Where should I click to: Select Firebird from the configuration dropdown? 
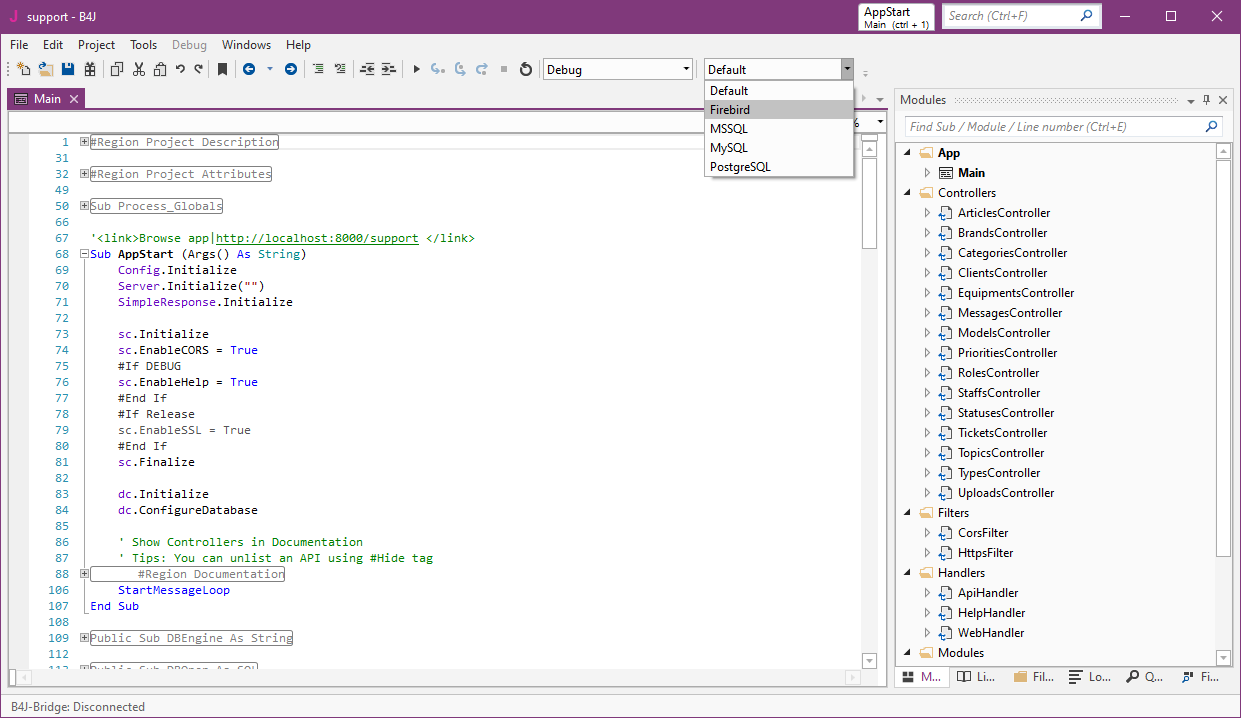pos(730,110)
